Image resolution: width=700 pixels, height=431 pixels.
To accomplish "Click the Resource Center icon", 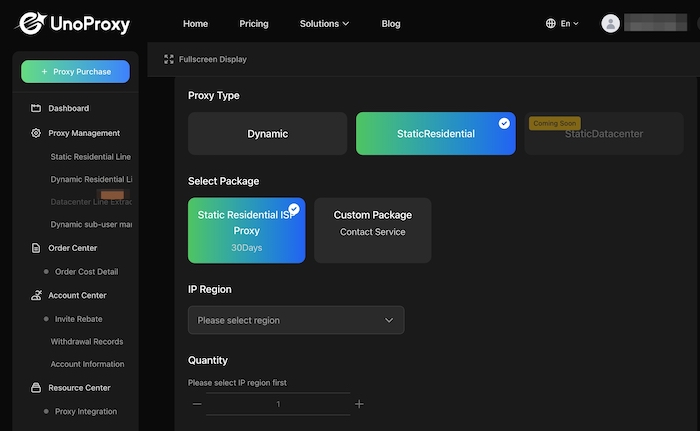I will coord(36,388).
